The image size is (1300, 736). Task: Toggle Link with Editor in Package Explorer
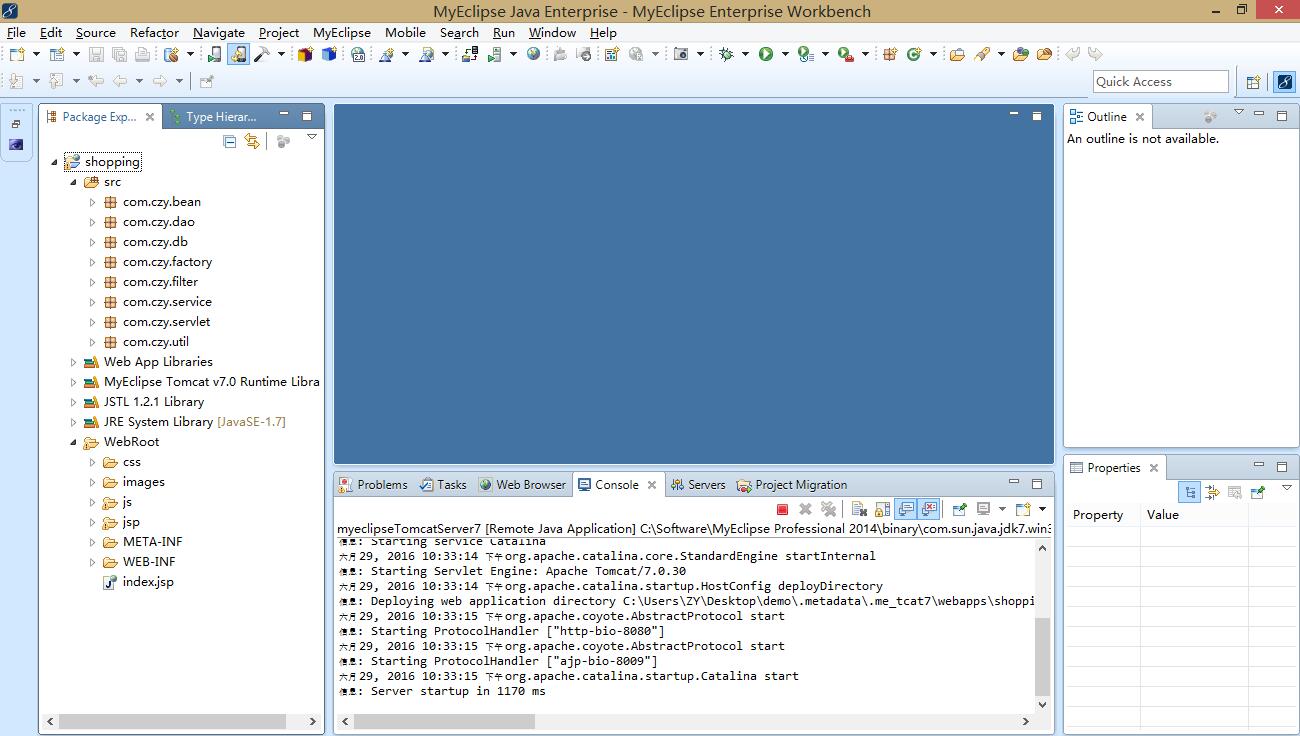coord(252,142)
